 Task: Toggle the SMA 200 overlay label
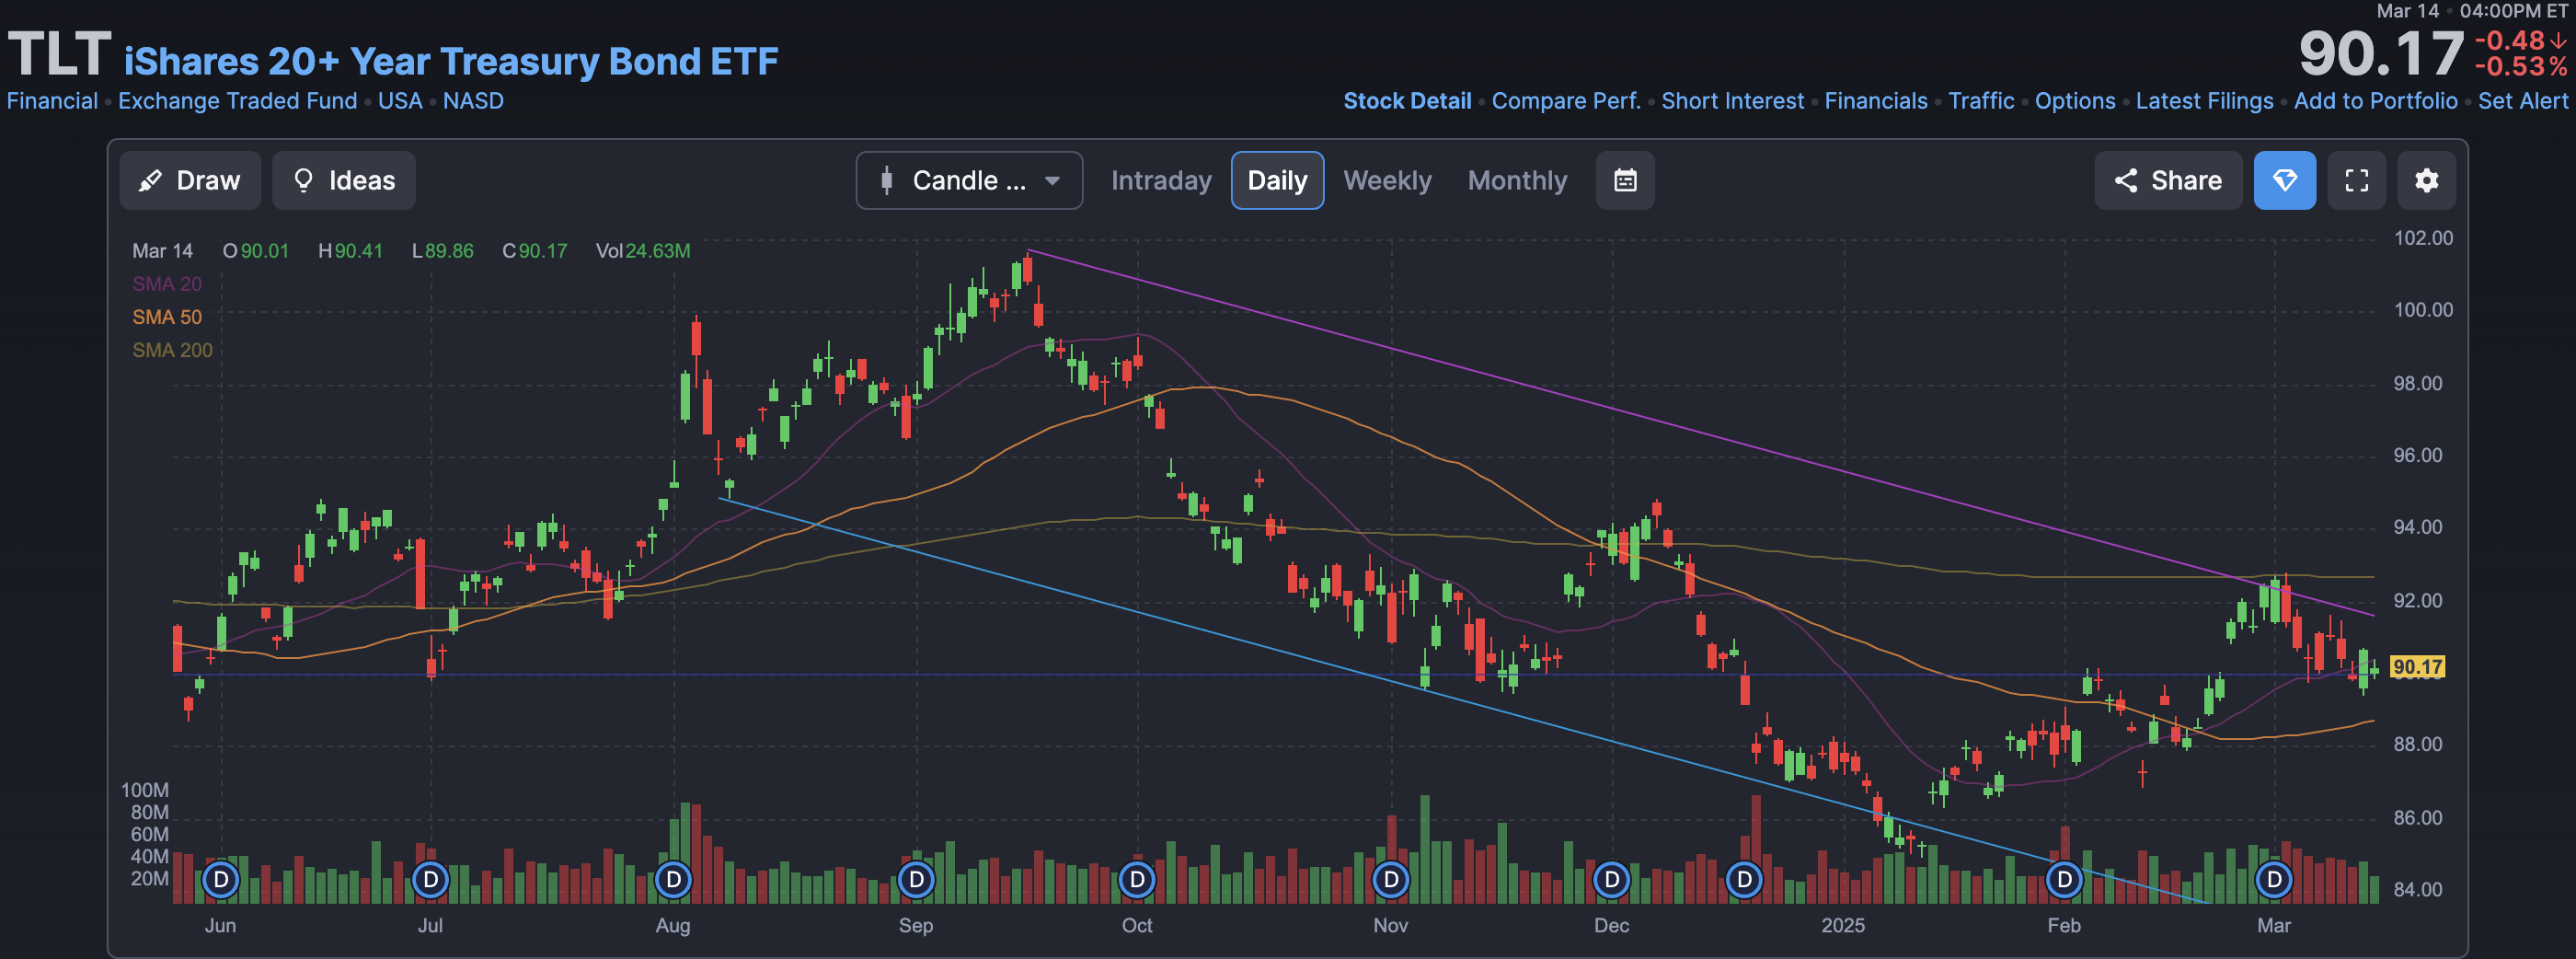172,350
